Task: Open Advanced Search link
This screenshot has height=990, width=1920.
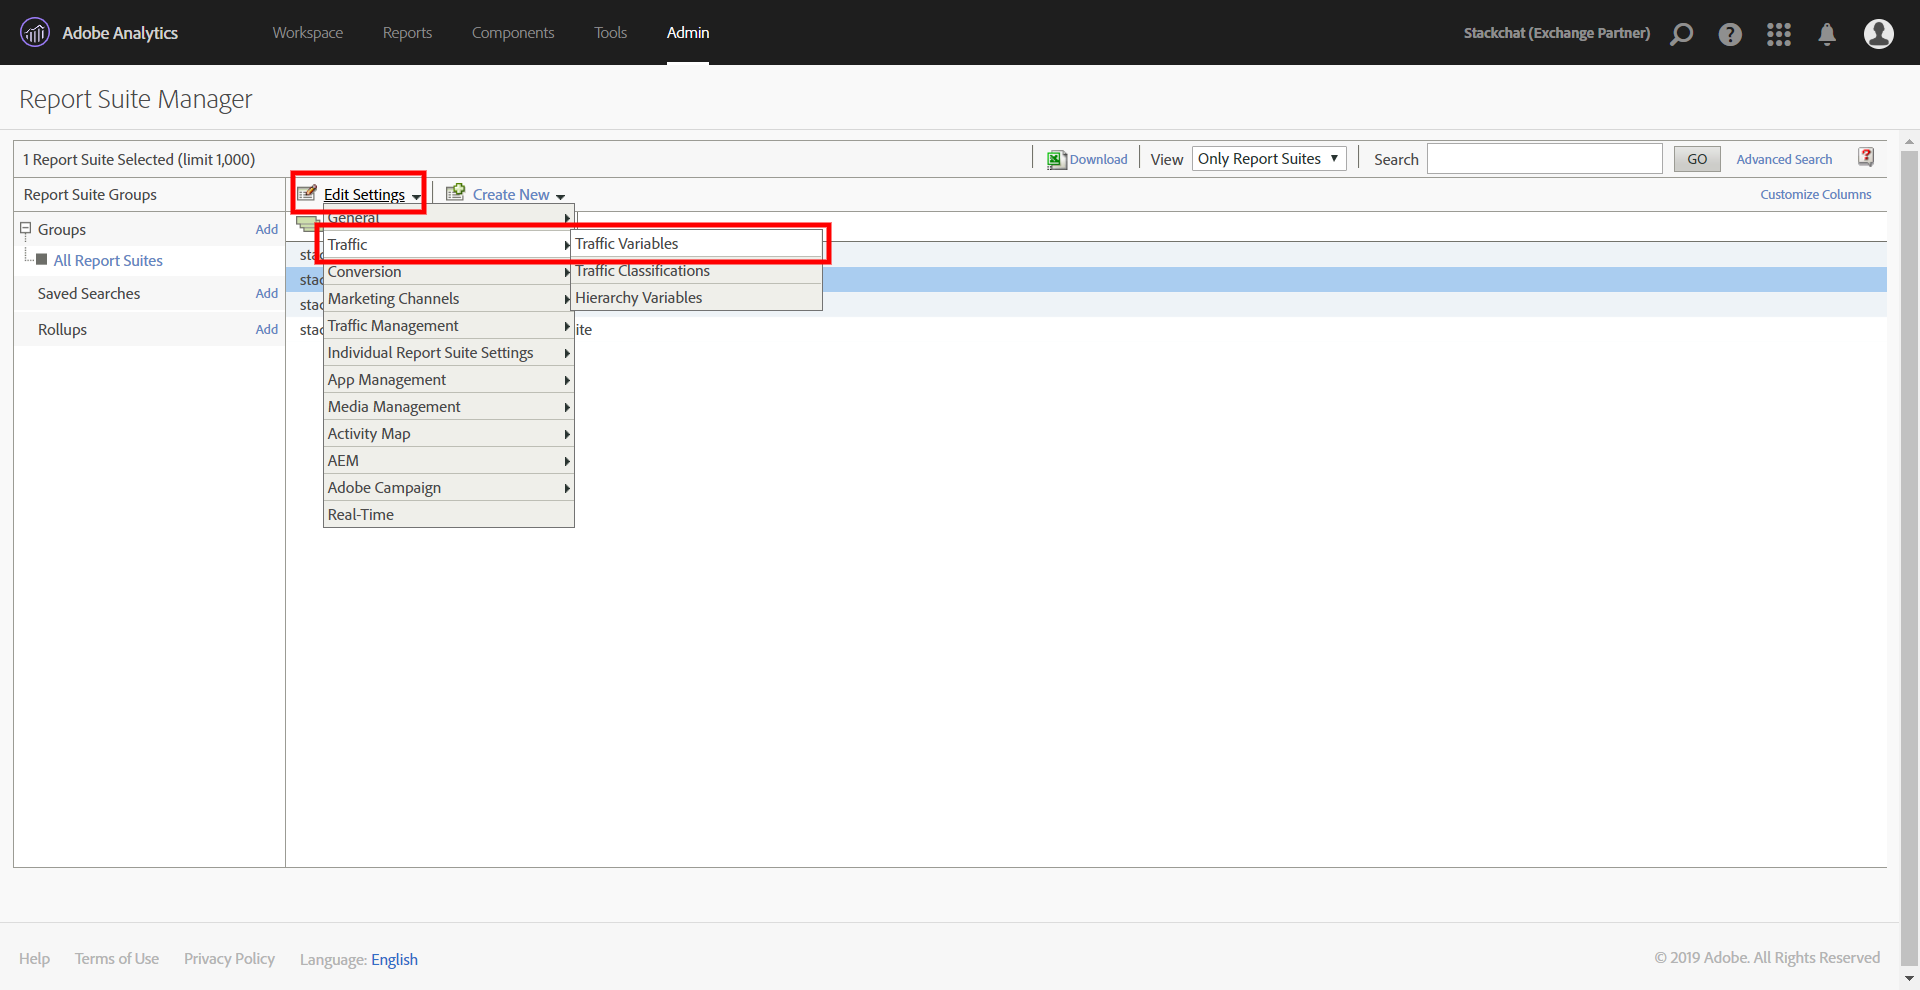Action: click(x=1784, y=160)
